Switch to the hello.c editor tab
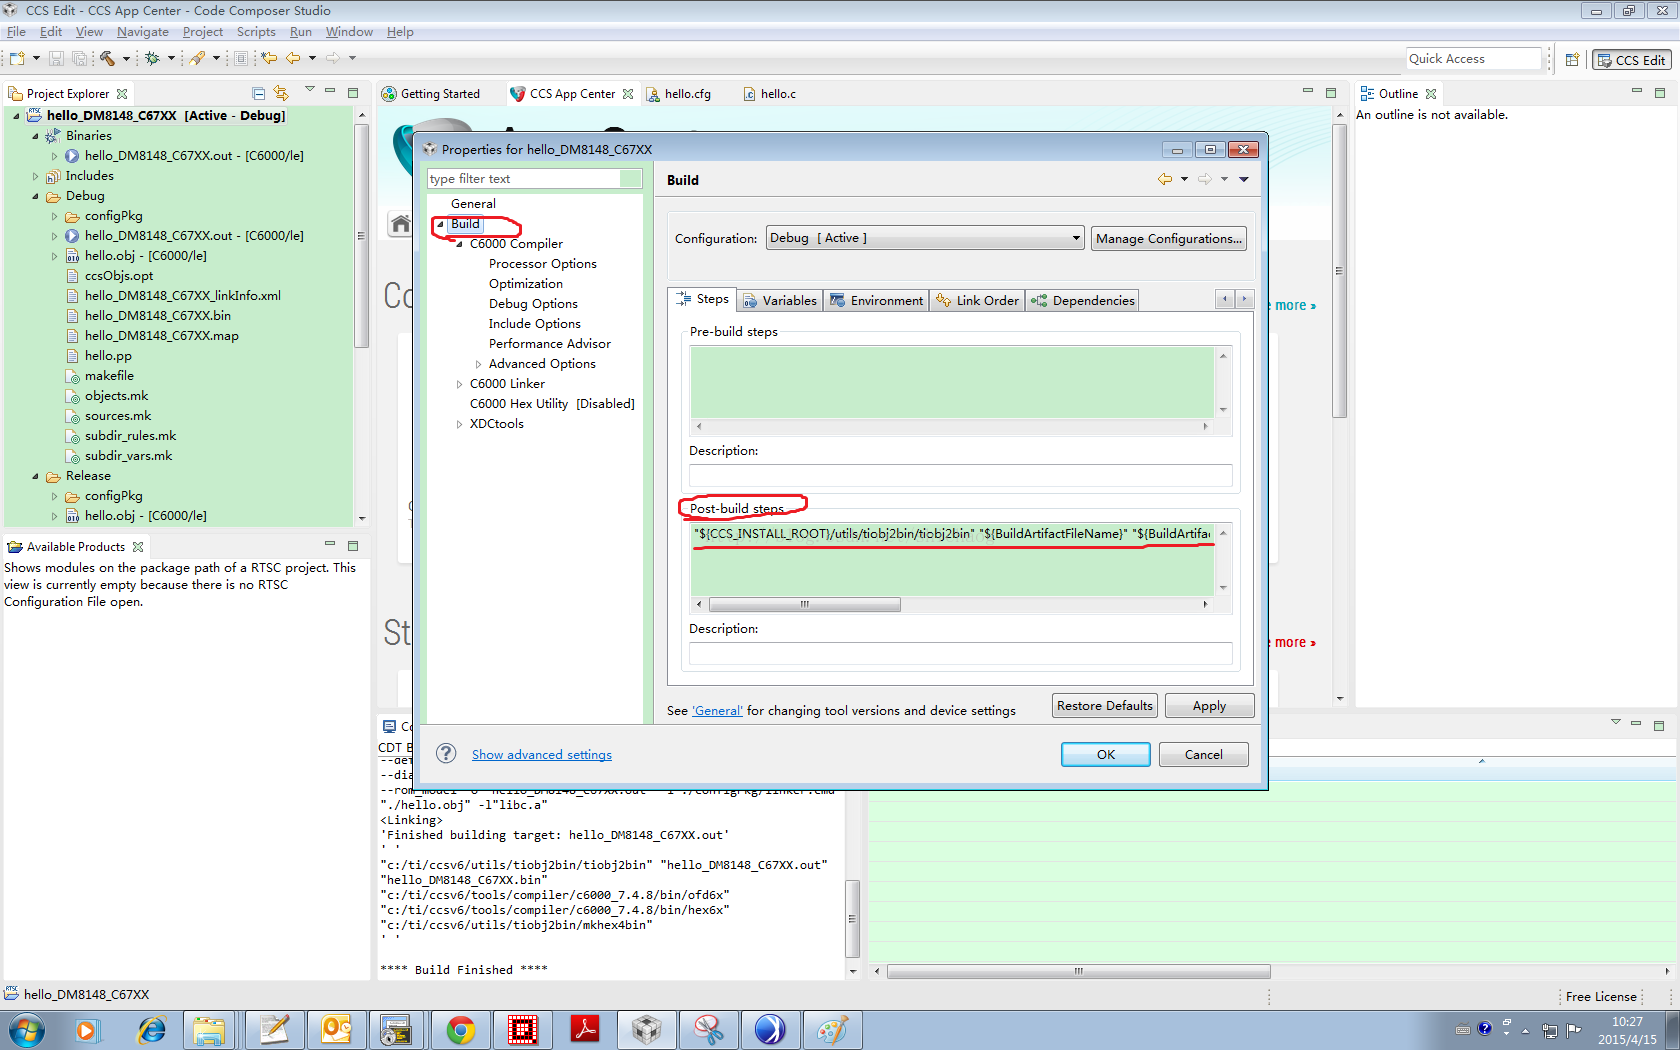Image resolution: width=1680 pixels, height=1050 pixels. pos(770,93)
